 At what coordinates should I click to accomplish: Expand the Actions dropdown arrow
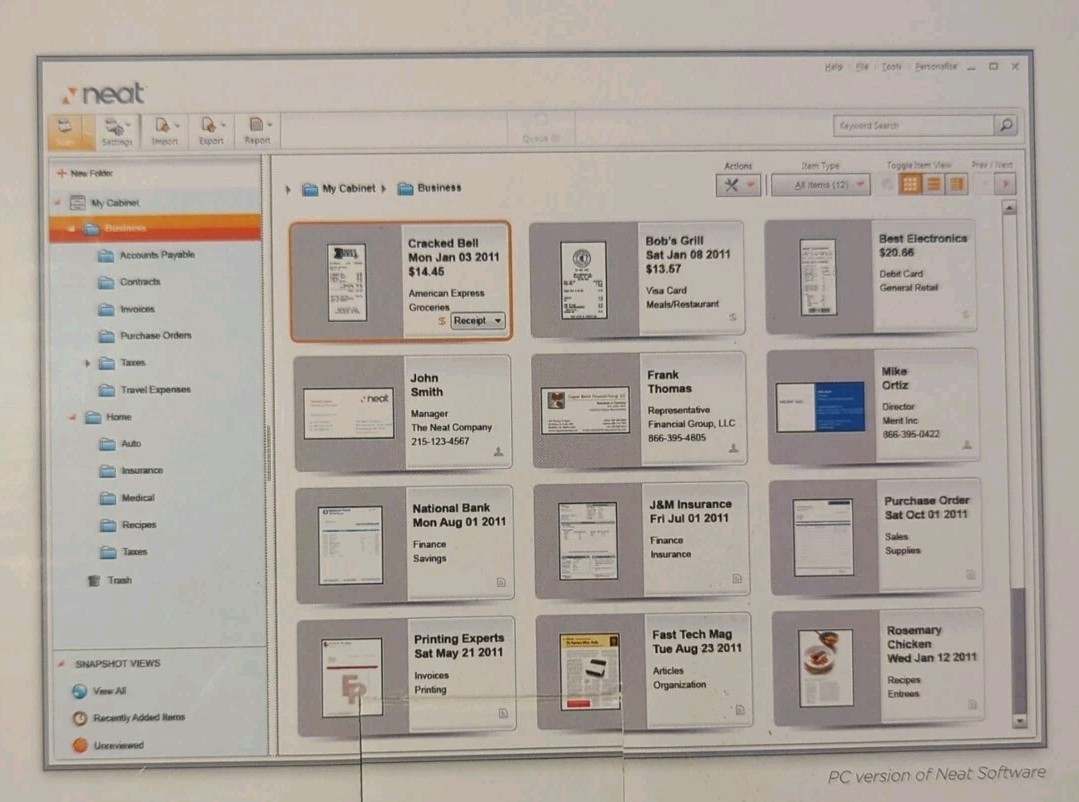tap(751, 184)
